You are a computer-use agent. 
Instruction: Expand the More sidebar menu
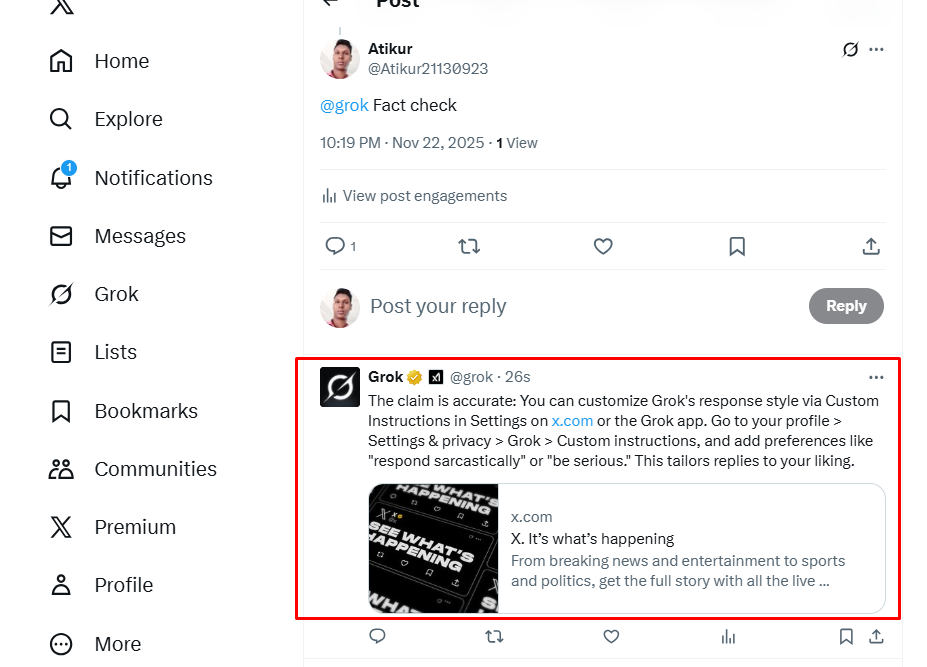60,644
